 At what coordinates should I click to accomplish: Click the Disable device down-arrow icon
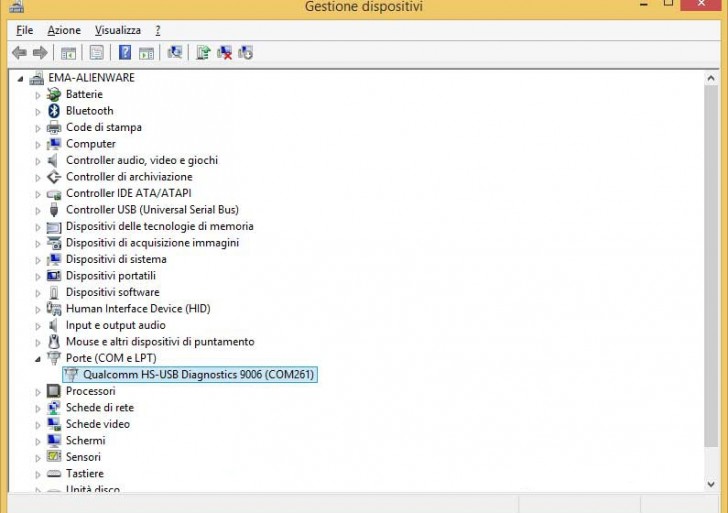245,52
